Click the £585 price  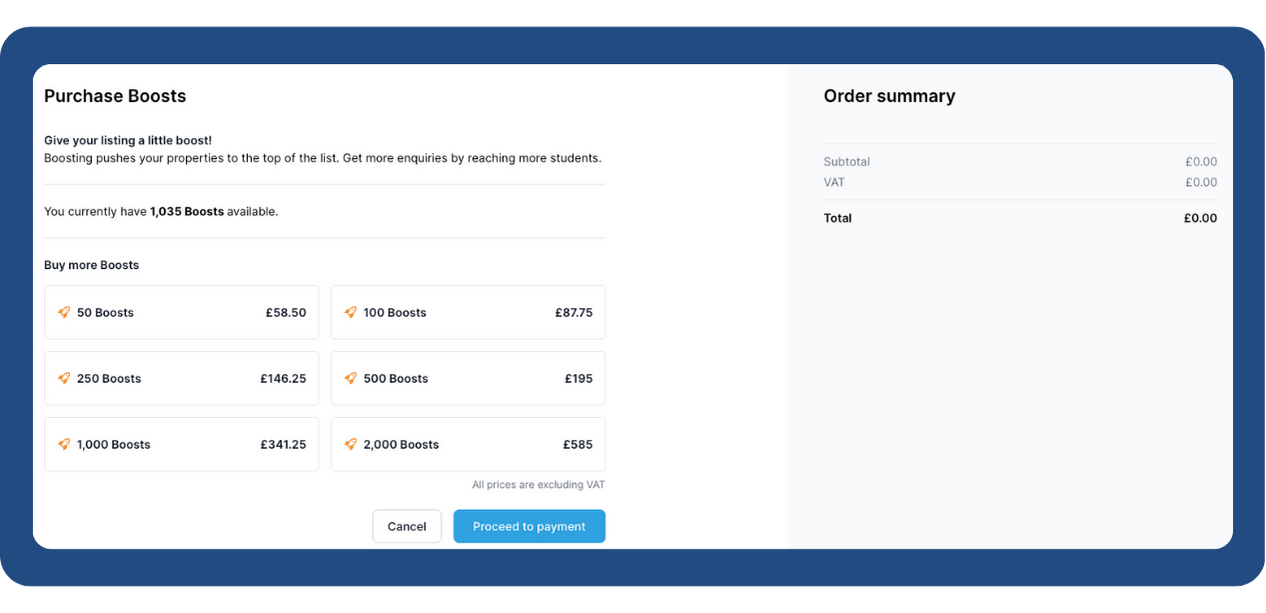[x=578, y=445]
